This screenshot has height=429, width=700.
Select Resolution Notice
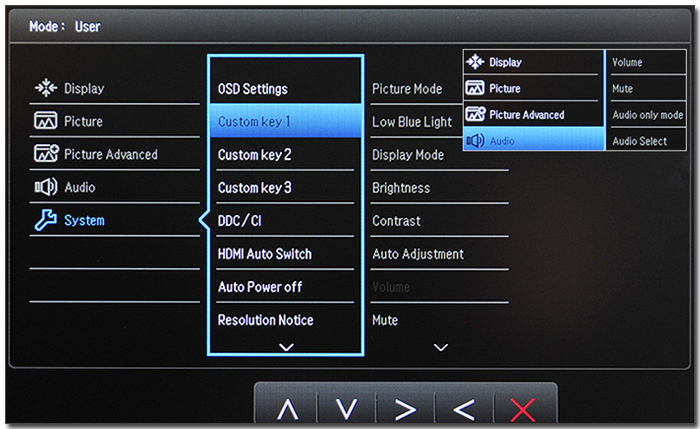[x=266, y=320]
